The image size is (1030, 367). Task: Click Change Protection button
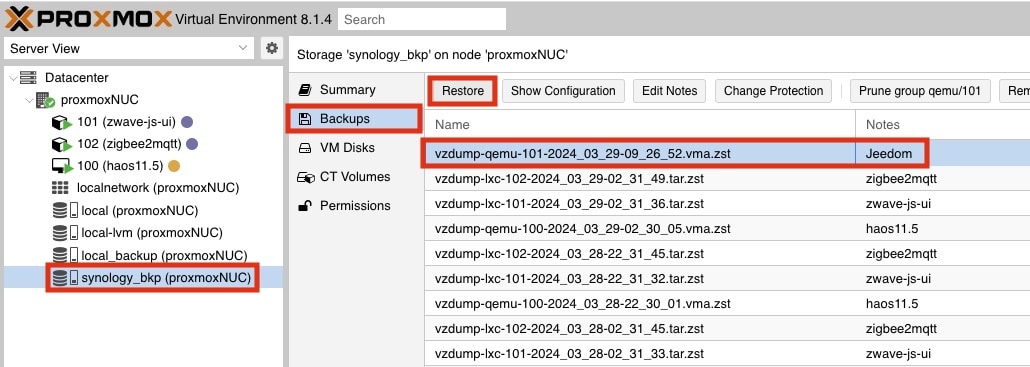(x=773, y=91)
